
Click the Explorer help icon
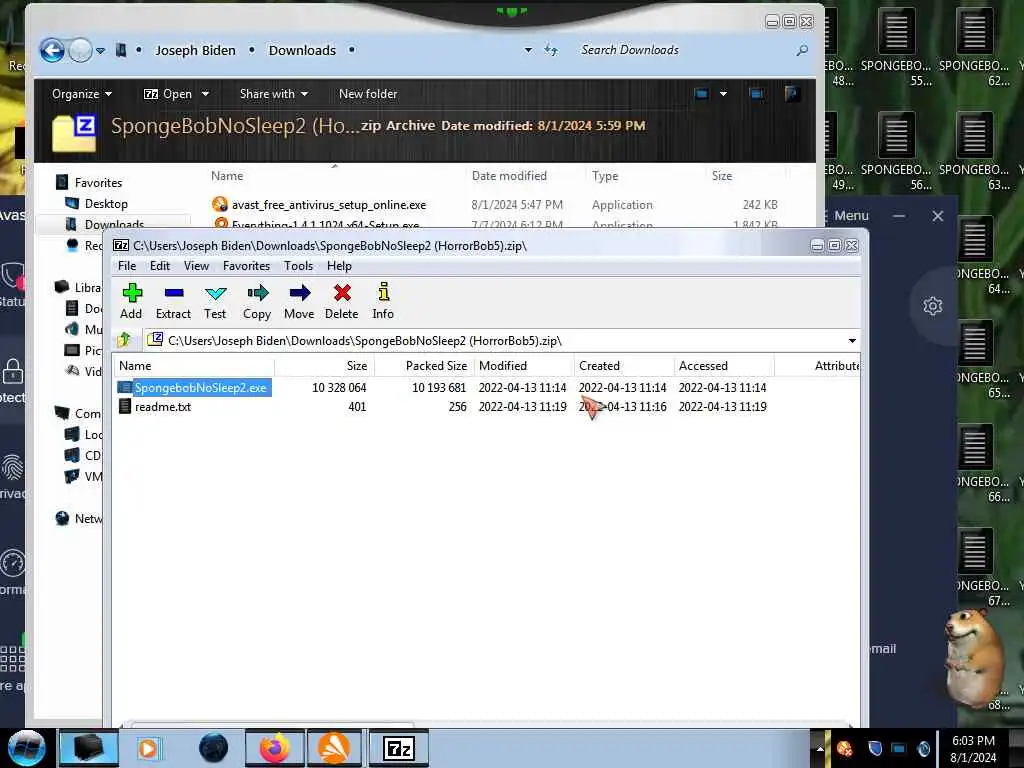[792, 94]
